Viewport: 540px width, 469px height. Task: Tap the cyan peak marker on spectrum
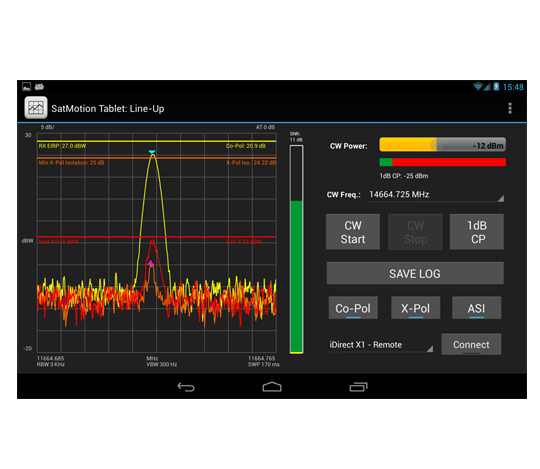[x=152, y=152]
